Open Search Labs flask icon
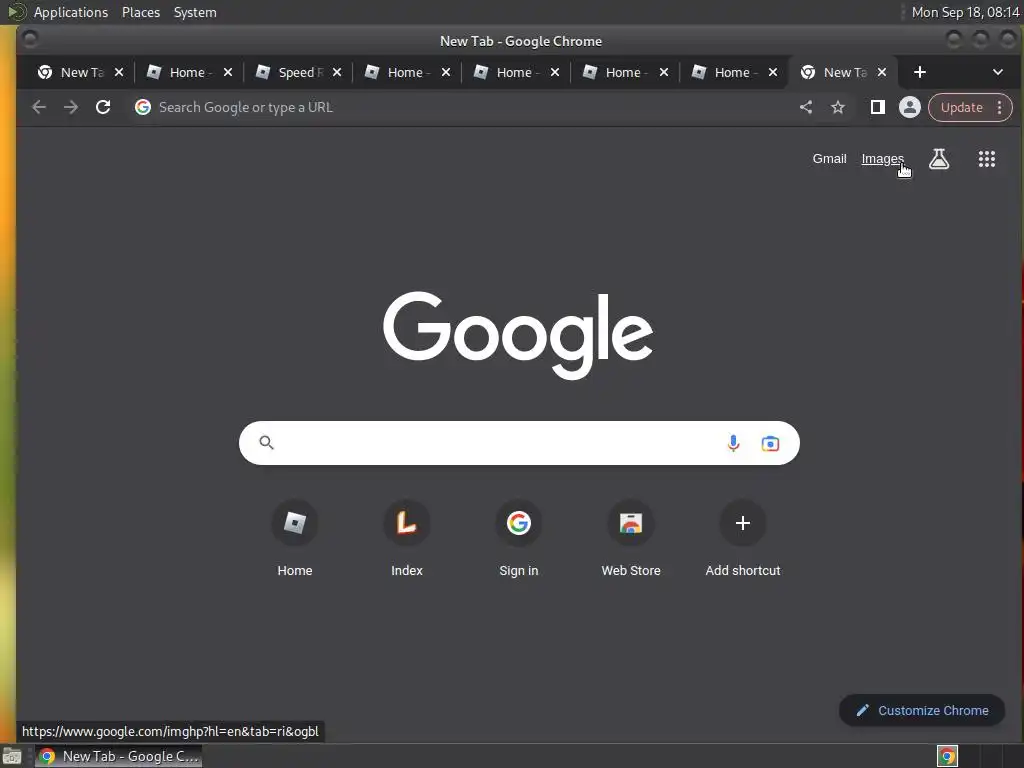This screenshot has width=1024, height=768. [939, 159]
